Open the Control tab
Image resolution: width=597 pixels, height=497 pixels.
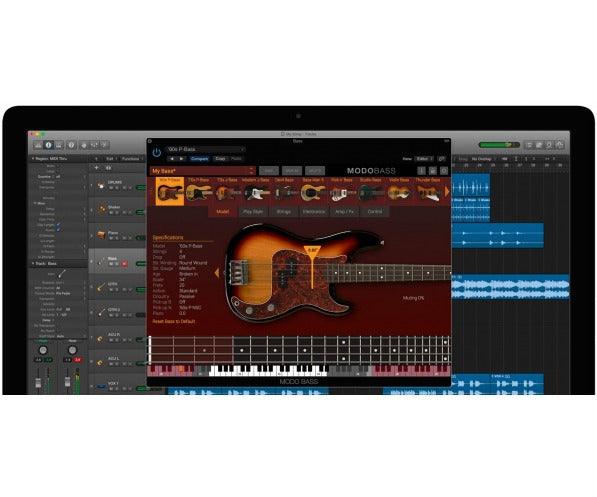point(375,211)
